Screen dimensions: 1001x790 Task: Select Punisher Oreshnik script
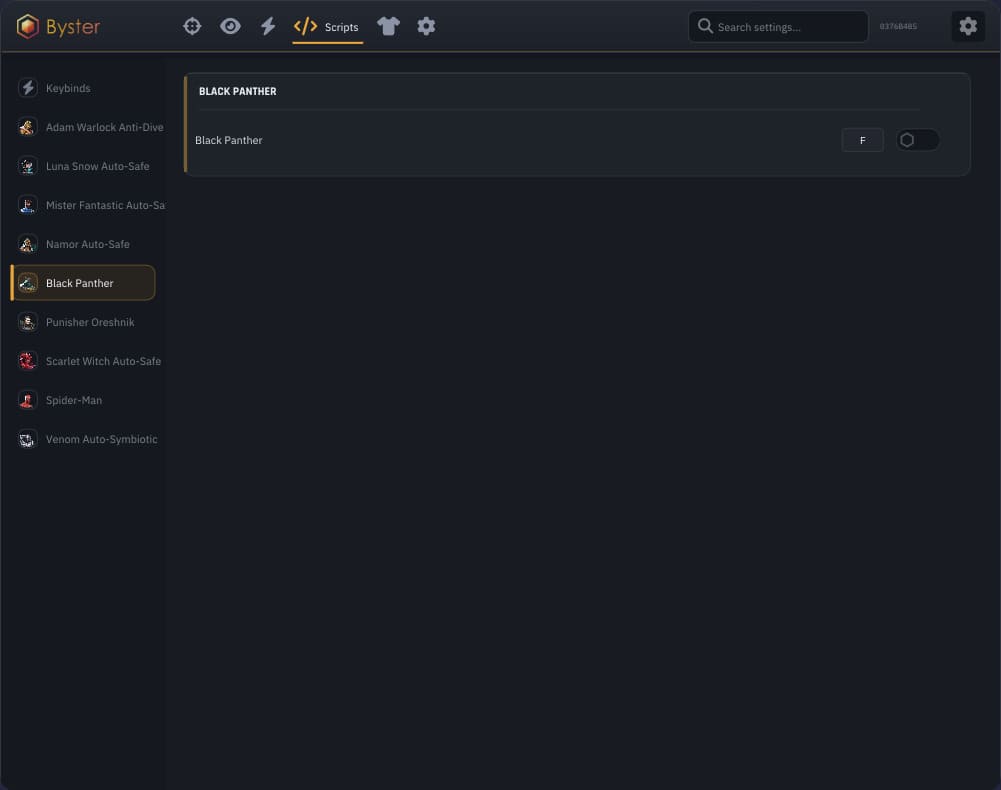83,322
